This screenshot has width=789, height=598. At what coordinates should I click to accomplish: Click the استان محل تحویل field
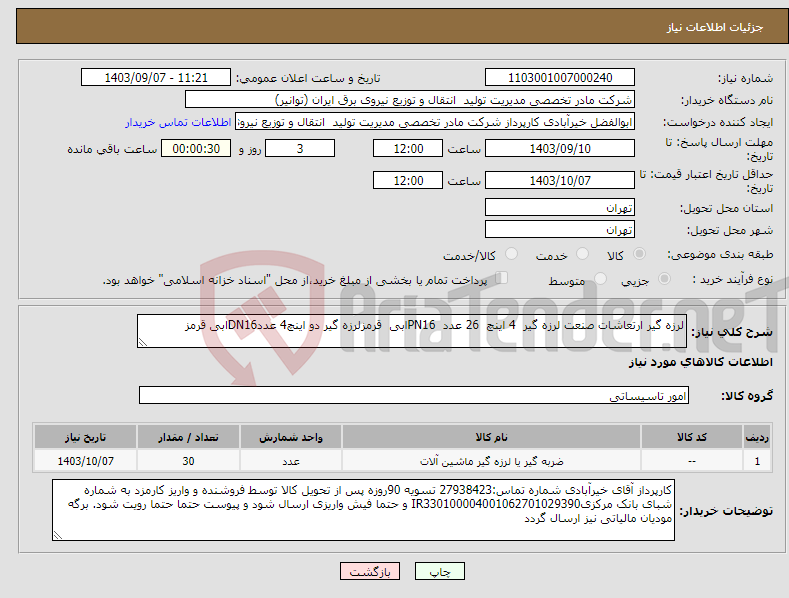pyautogui.click(x=560, y=207)
